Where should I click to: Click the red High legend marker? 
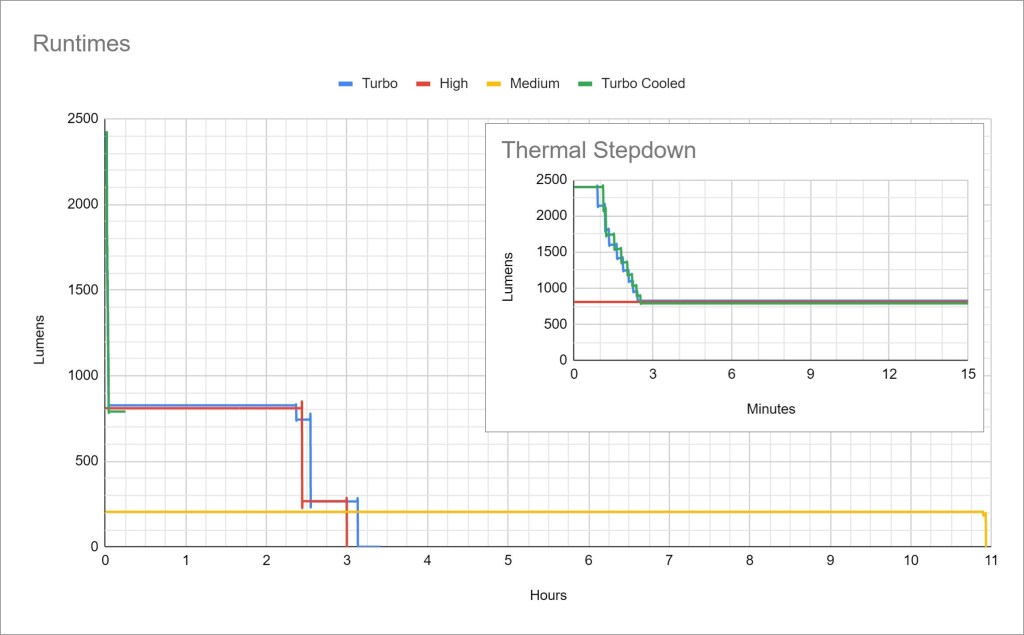point(422,84)
